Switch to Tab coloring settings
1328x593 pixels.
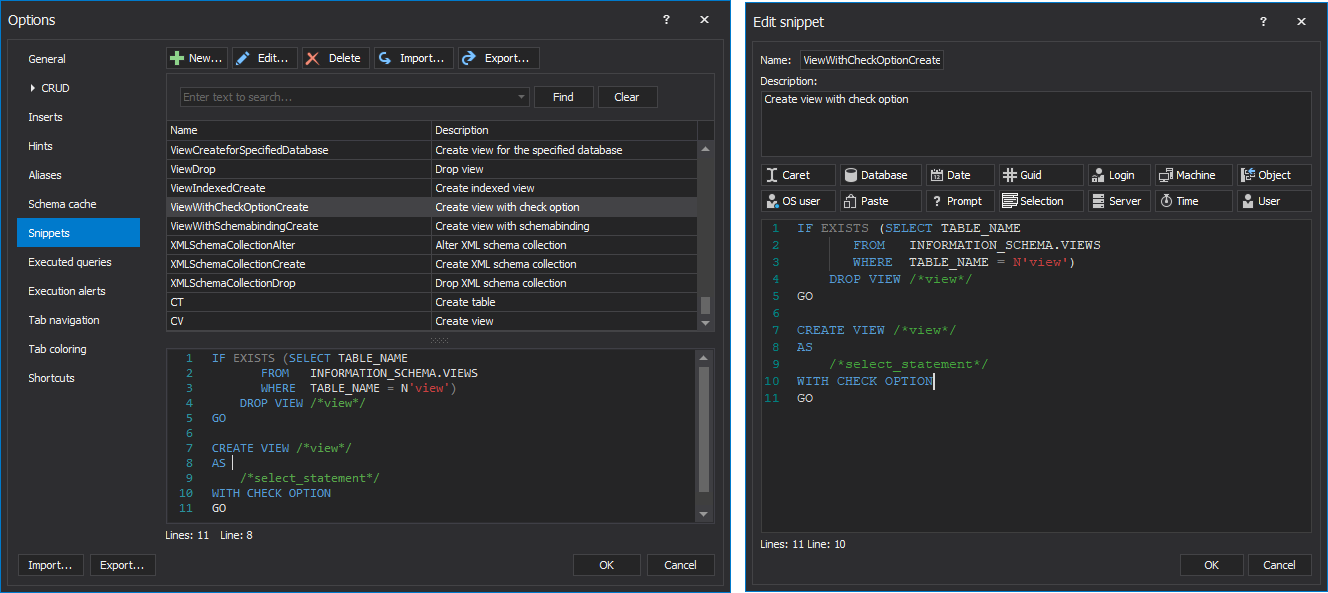[57, 349]
